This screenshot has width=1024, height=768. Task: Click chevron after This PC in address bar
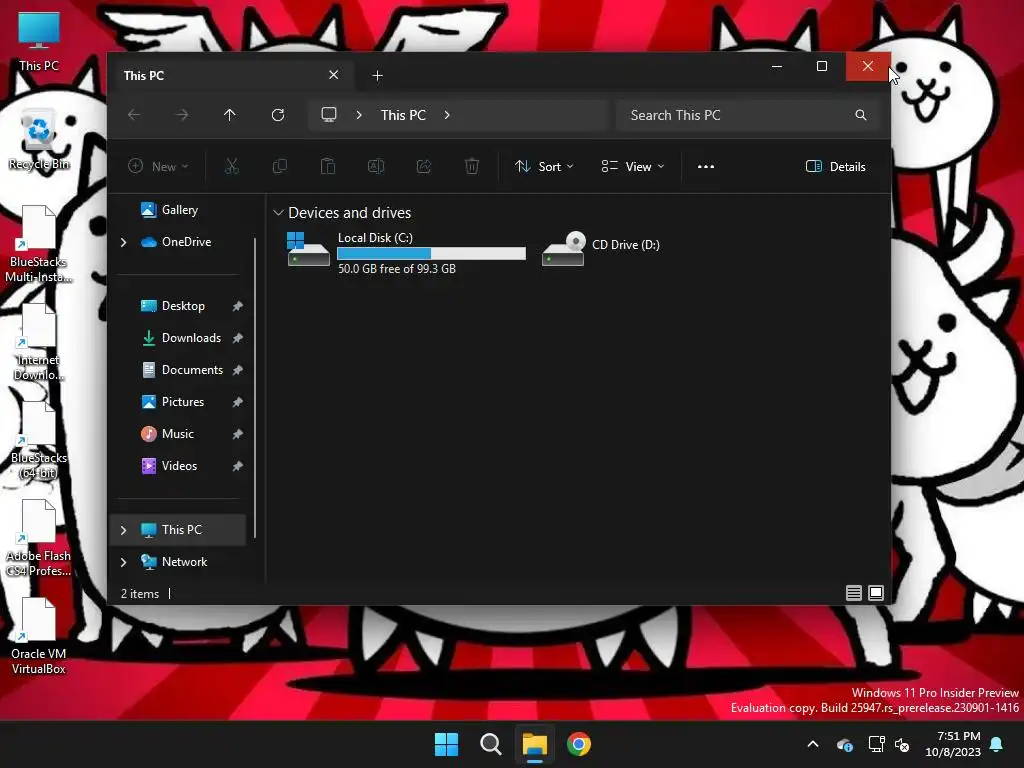pyautogui.click(x=447, y=115)
